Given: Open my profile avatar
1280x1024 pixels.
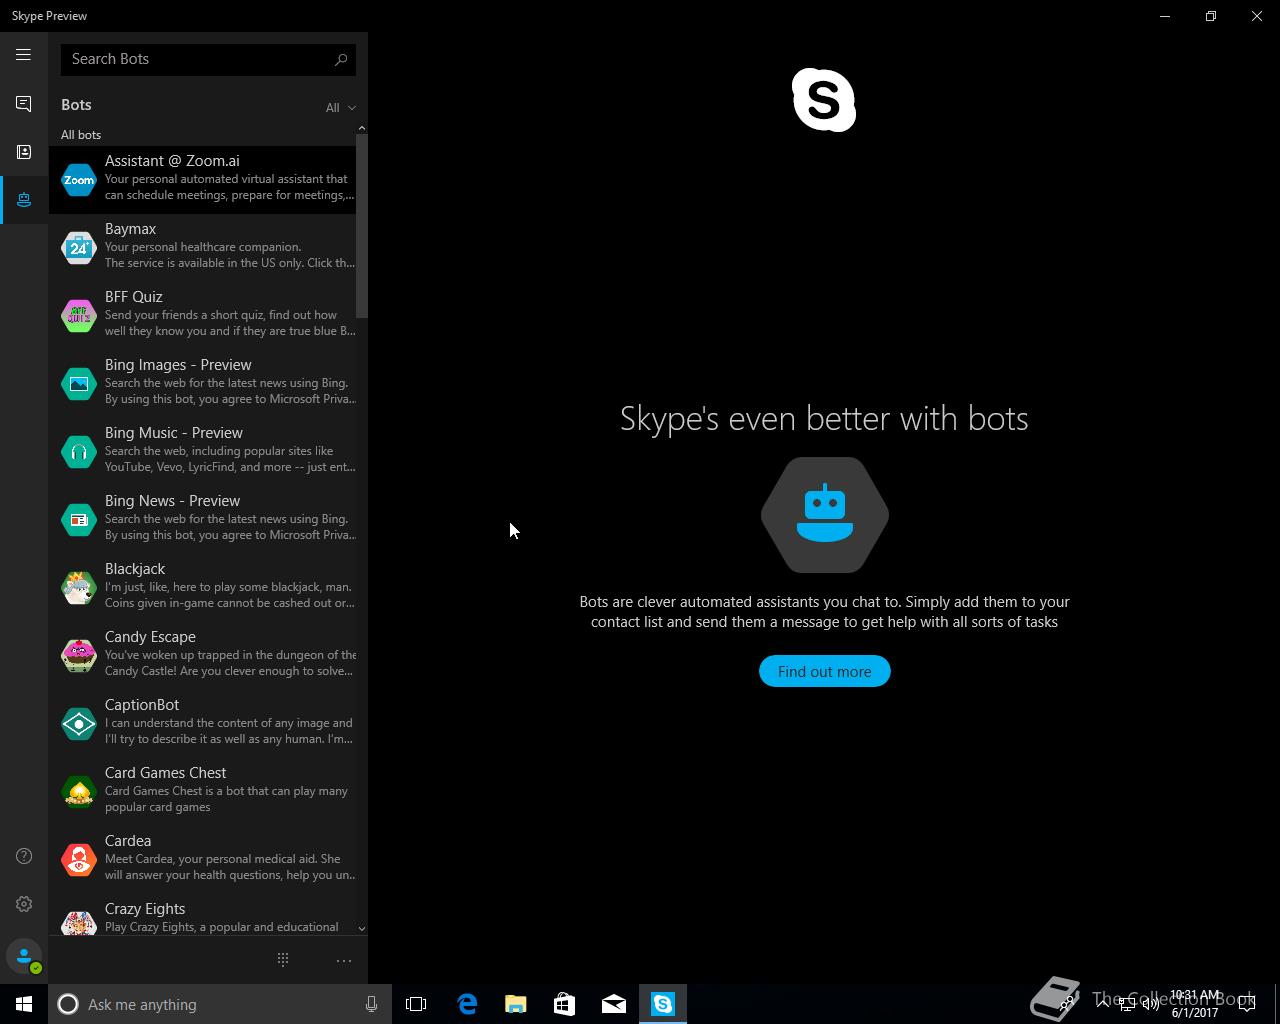Looking at the screenshot, I should click(x=24, y=956).
